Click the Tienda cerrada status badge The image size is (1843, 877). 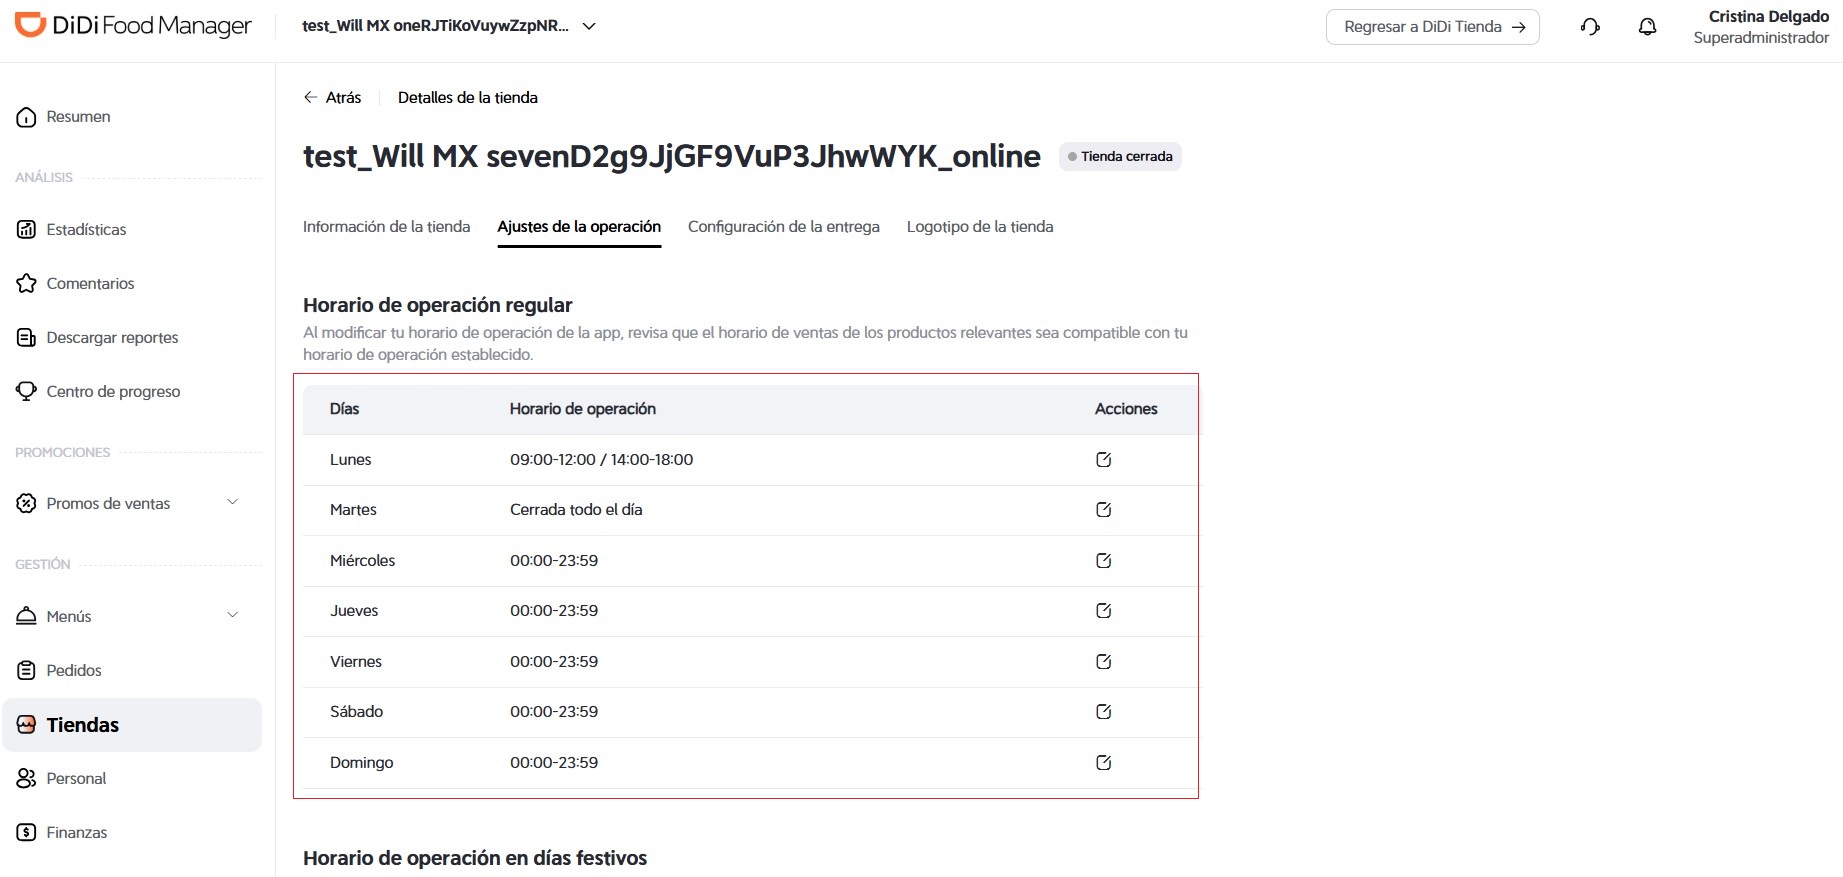pos(1120,157)
